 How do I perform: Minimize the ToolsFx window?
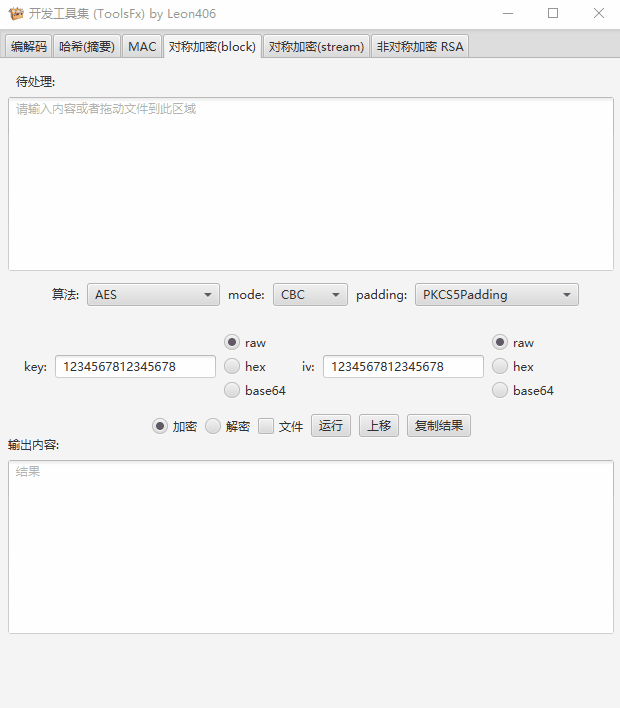click(x=508, y=14)
